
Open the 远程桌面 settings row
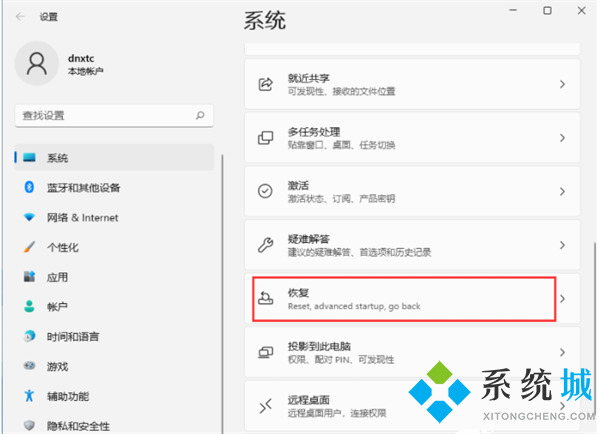click(x=412, y=406)
